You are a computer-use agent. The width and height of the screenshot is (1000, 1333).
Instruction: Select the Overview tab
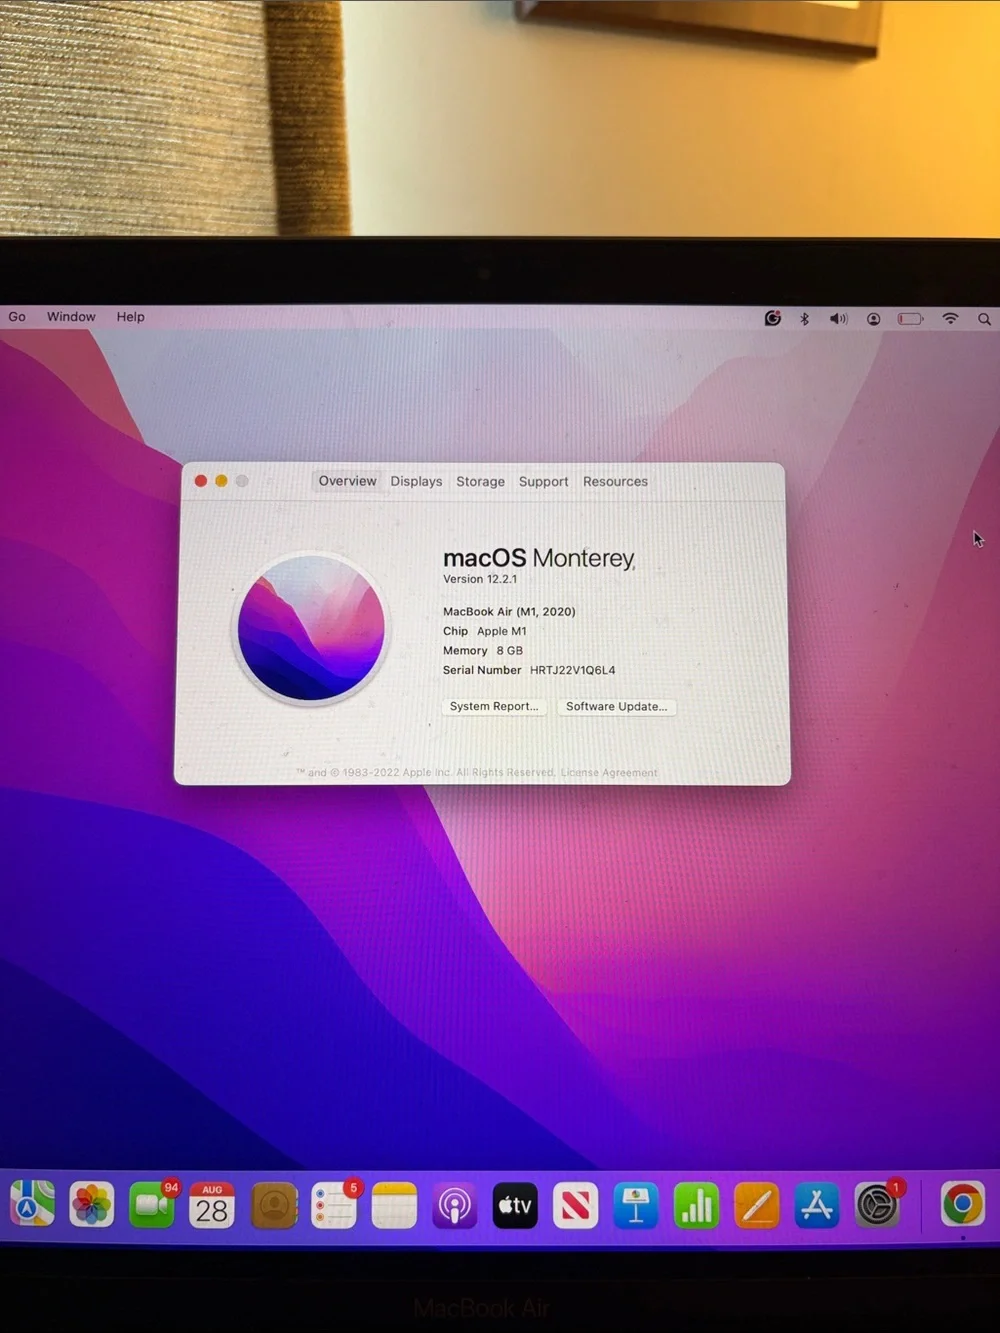[x=347, y=481]
